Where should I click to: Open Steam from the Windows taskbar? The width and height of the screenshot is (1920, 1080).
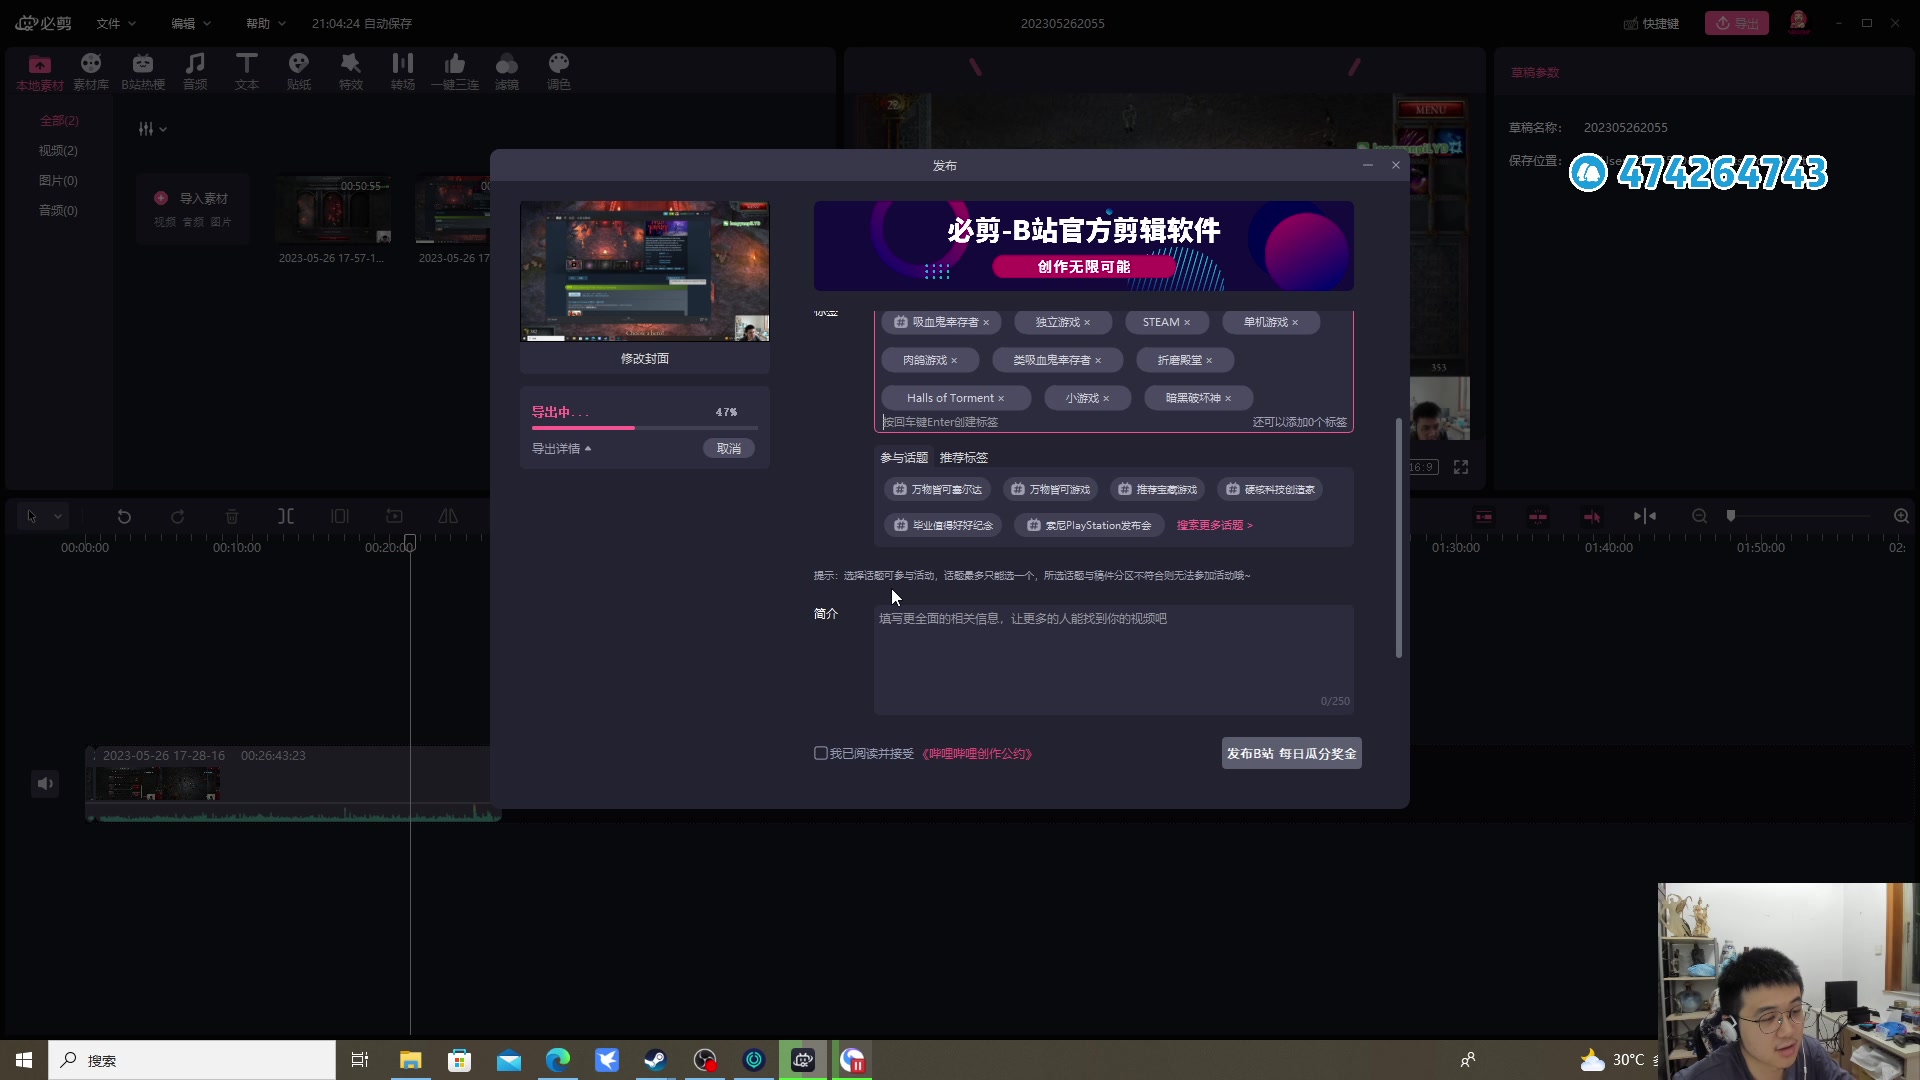655,1060
